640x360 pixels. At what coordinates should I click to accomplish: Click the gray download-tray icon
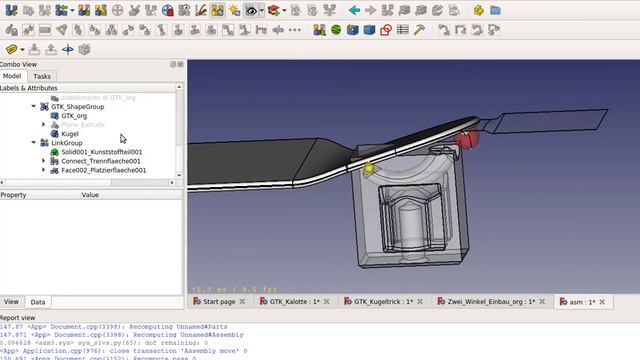point(34,49)
